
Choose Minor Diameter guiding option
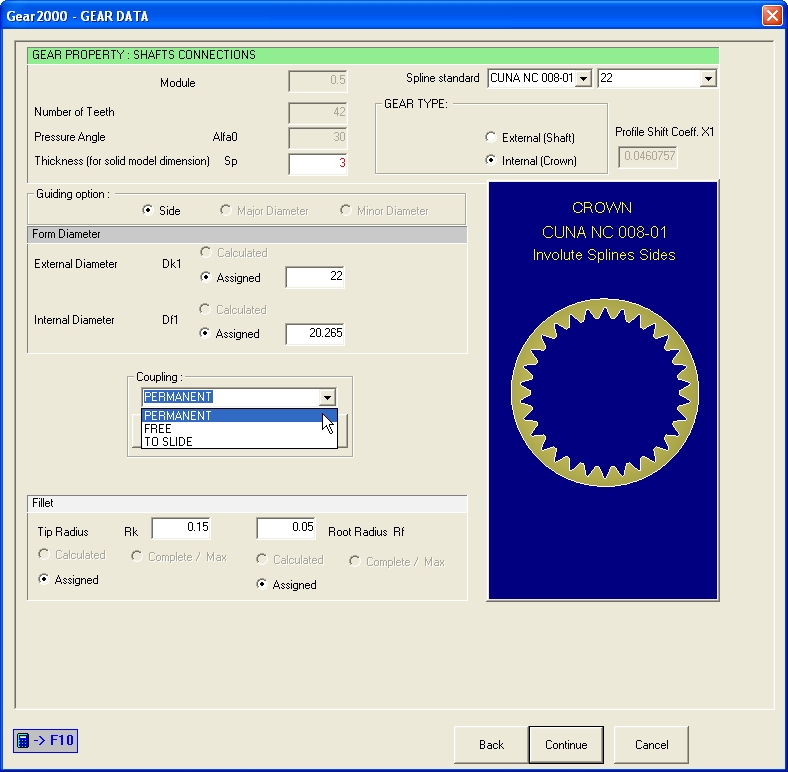(384, 211)
